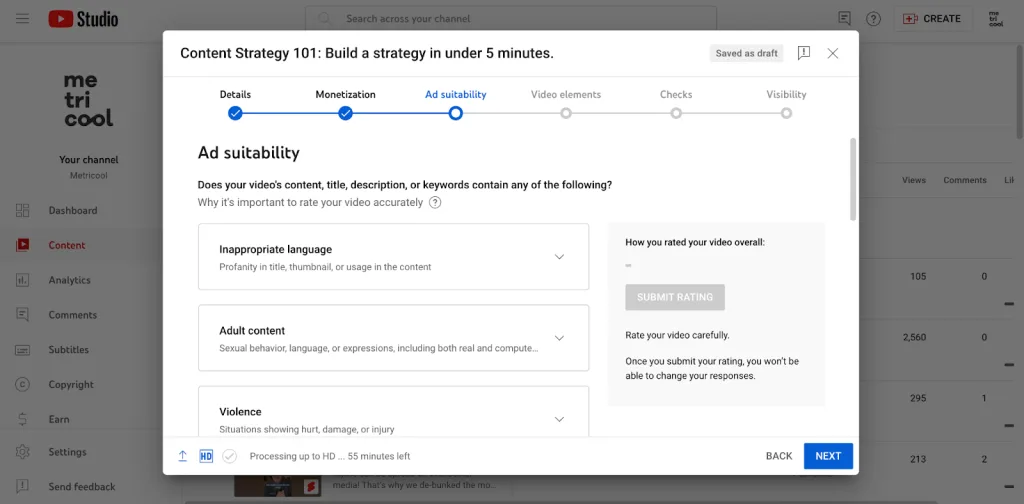Click the completed Monetization step circle
This screenshot has width=1024, height=504.
[x=345, y=114]
